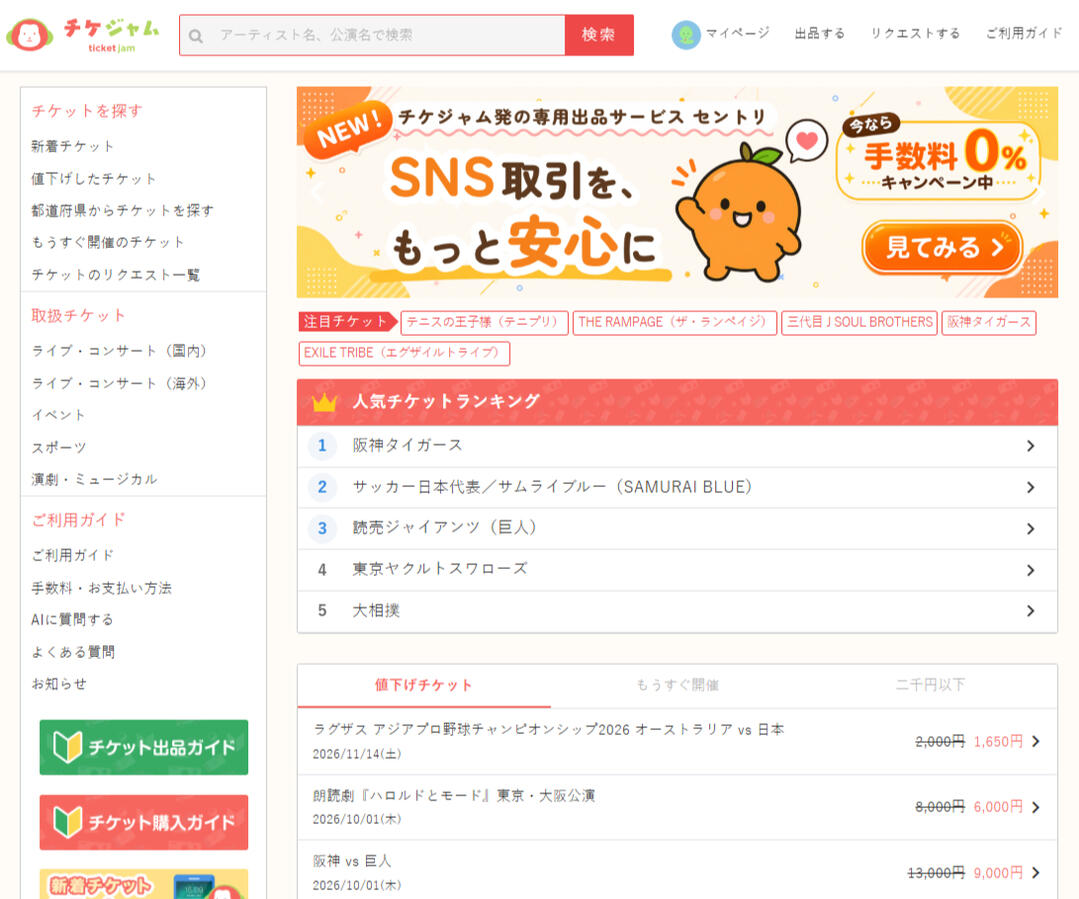Open the チケット購入ガイド red button

click(144, 823)
